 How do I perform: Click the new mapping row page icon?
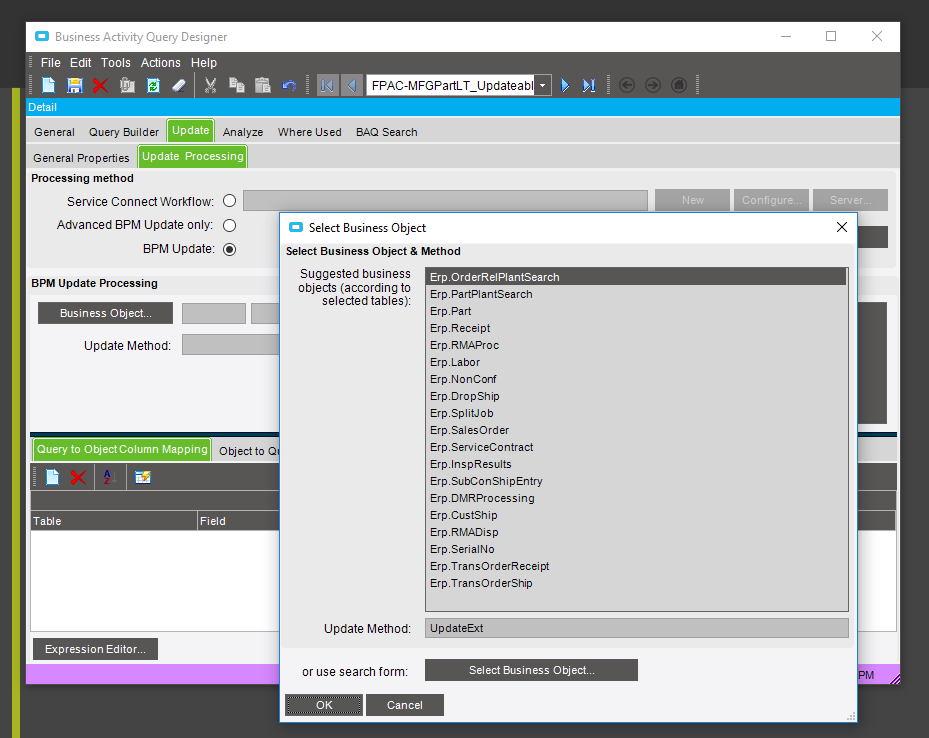52,478
